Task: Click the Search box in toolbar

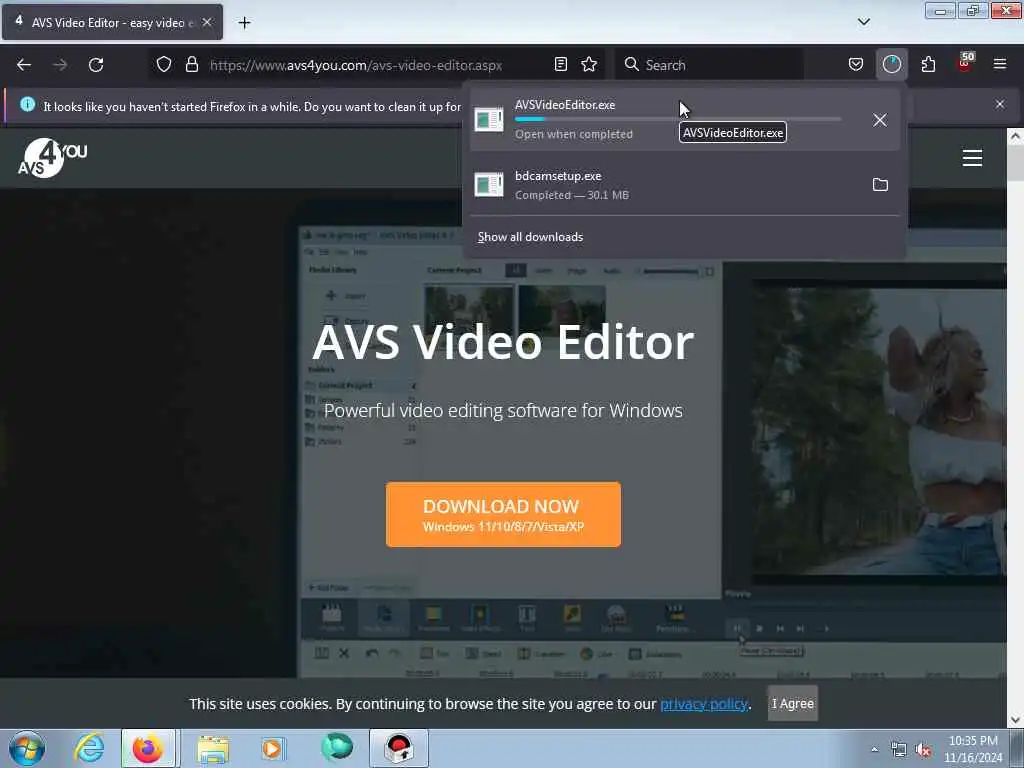Action: (x=710, y=65)
